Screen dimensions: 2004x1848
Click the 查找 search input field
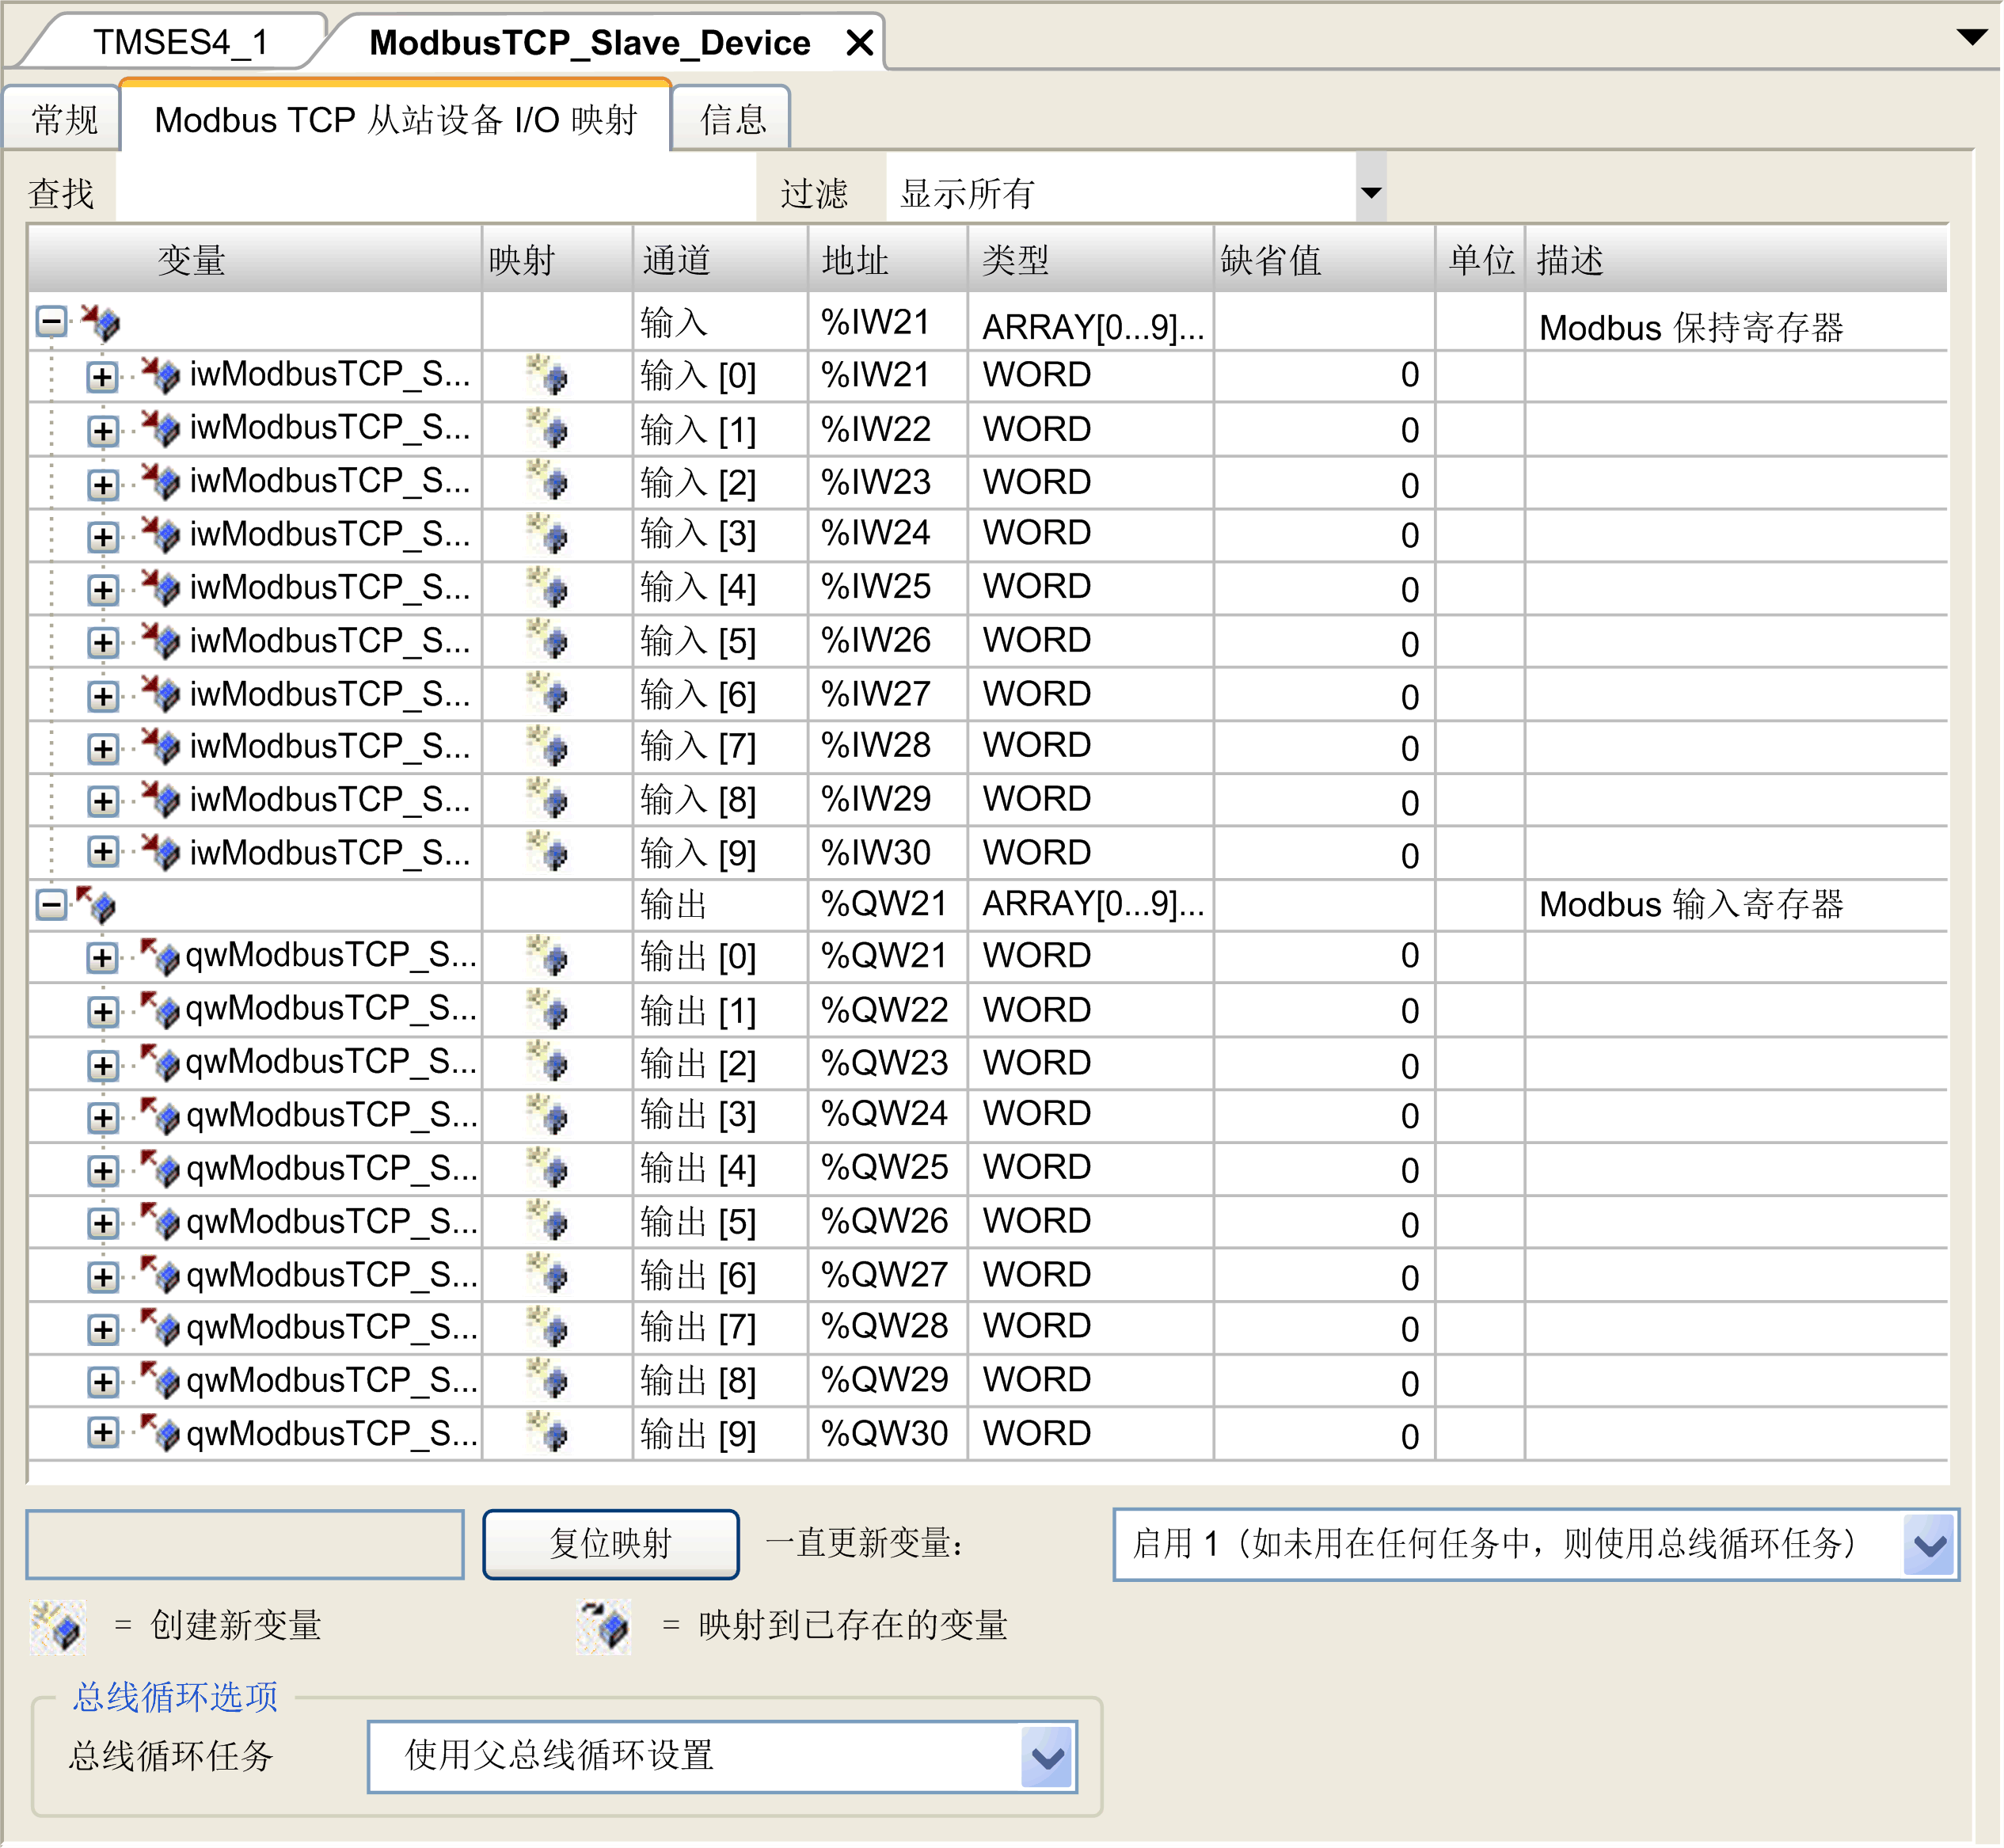click(435, 192)
